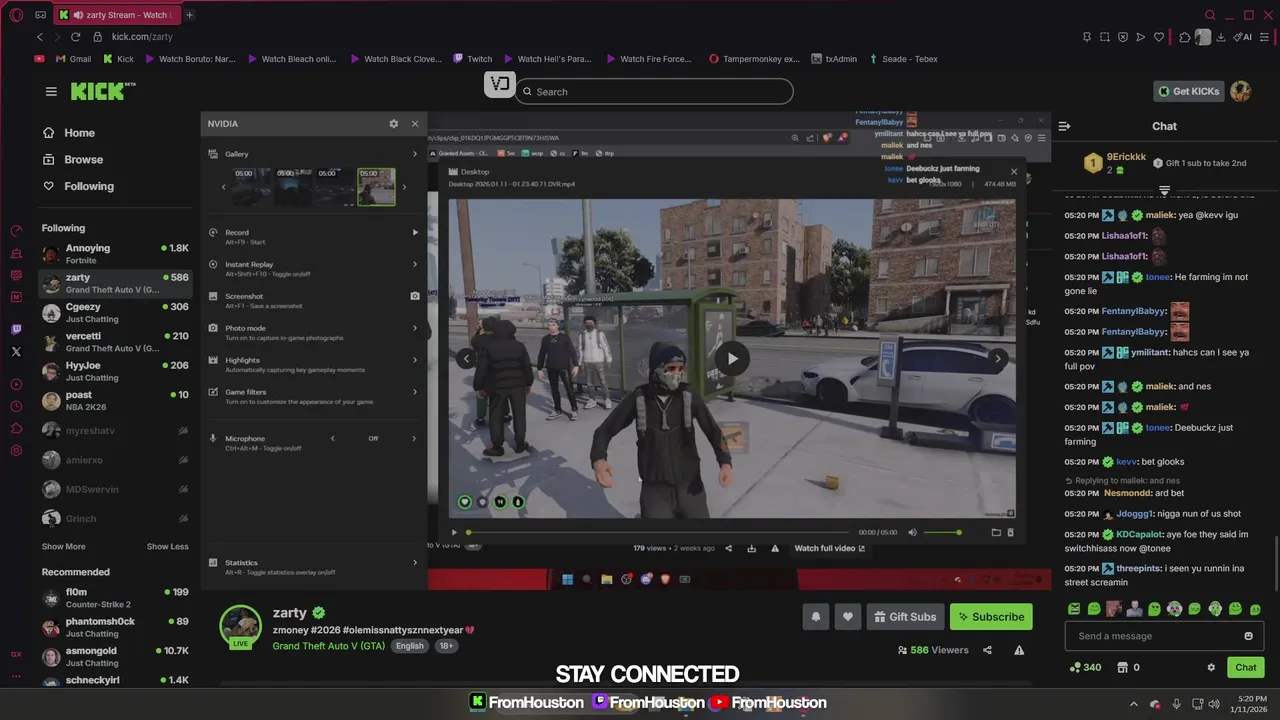This screenshot has height=720, width=1280.
Task: Show previous clip in the viewer
Action: click(465, 358)
